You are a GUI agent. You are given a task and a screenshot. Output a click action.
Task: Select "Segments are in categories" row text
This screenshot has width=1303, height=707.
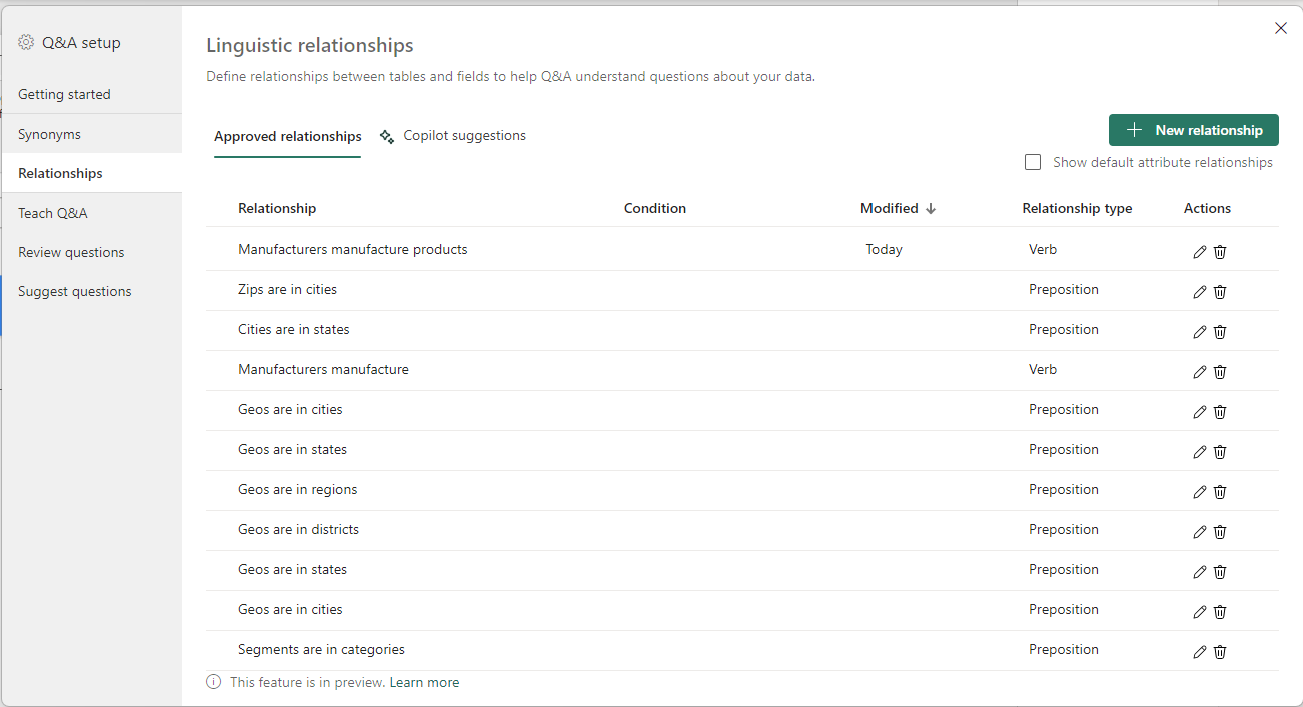321,649
